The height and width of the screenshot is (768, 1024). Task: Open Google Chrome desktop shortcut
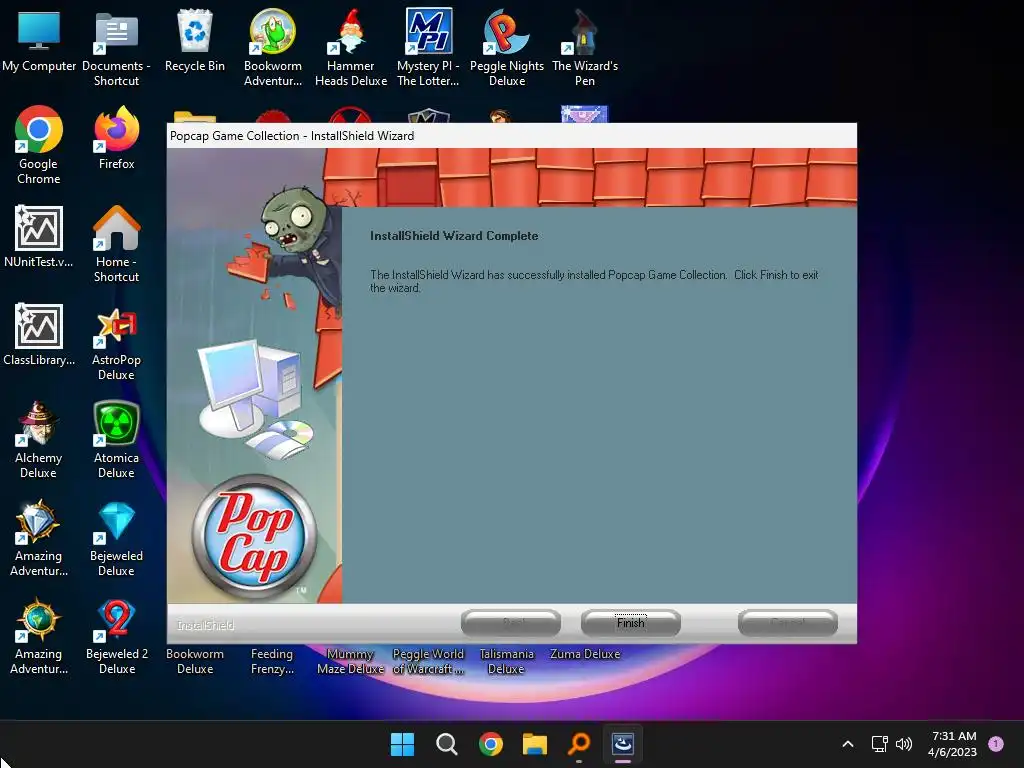point(39,146)
